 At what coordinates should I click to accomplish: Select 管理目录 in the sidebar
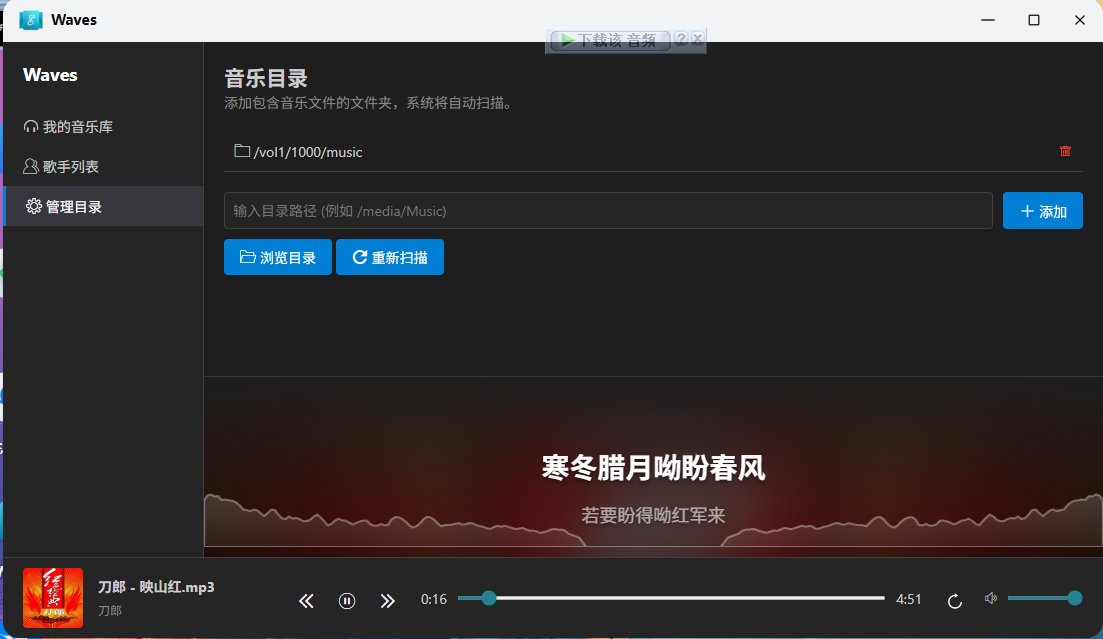pyautogui.click(x=103, y=206)
